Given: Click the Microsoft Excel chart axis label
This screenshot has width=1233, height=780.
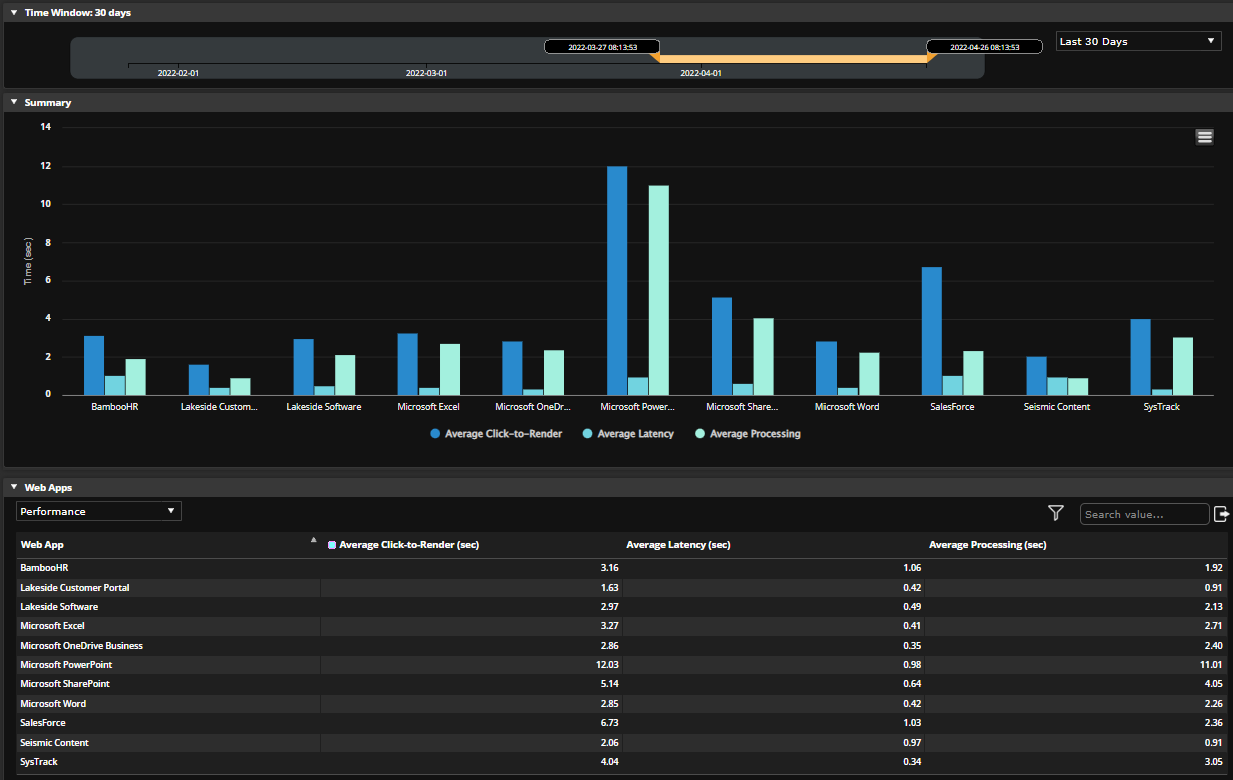Looking at the screenshot, I should point(428,407).
